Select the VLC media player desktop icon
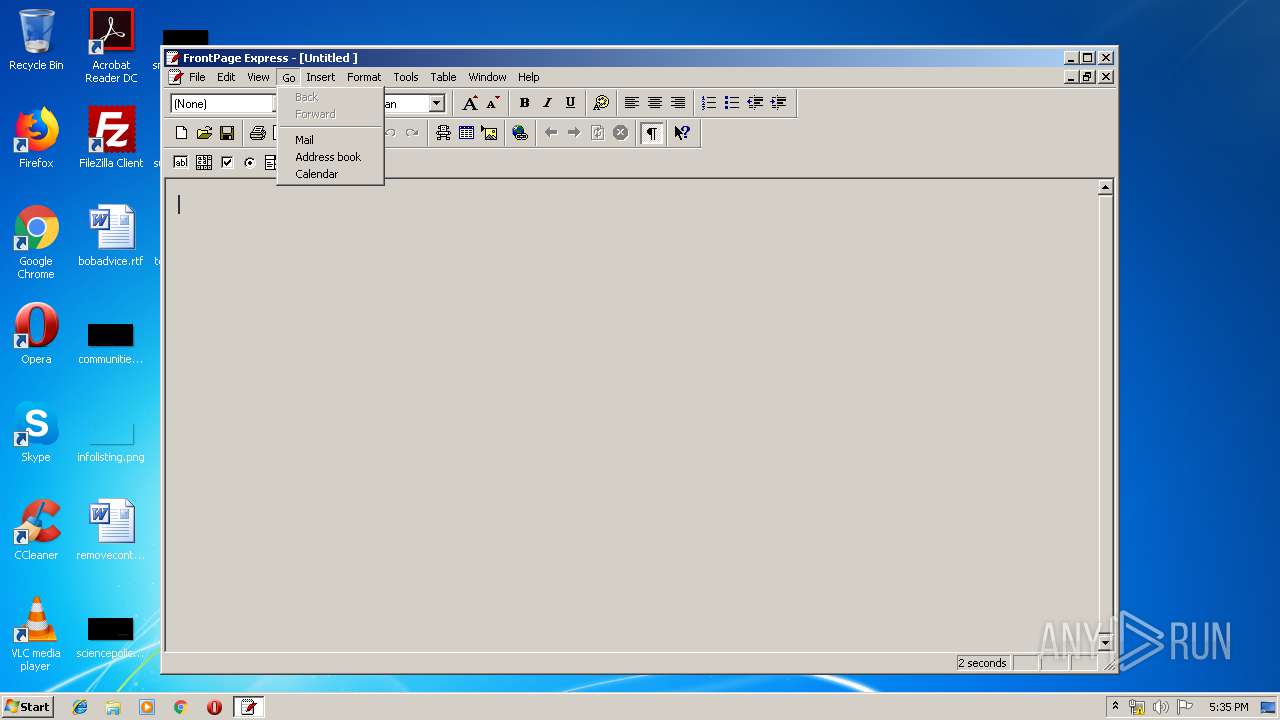The height and width of the screenshot is (720, 1280). pos(36,634)
